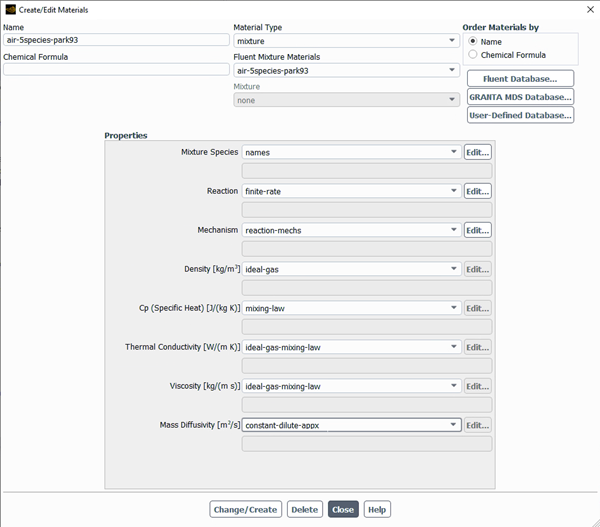Click the Delete button
This screenshot has width=600, height=527.
[x=305, y=509]
